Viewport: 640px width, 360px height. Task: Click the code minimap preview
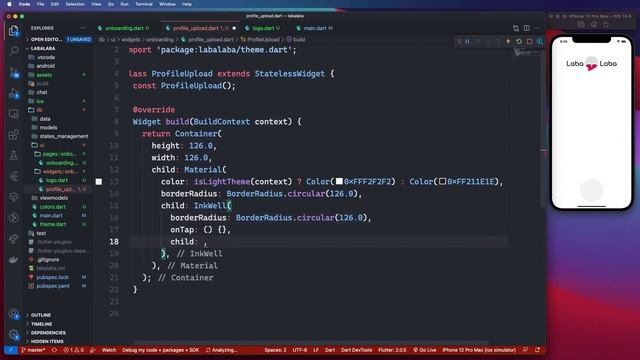pos(527,53)
